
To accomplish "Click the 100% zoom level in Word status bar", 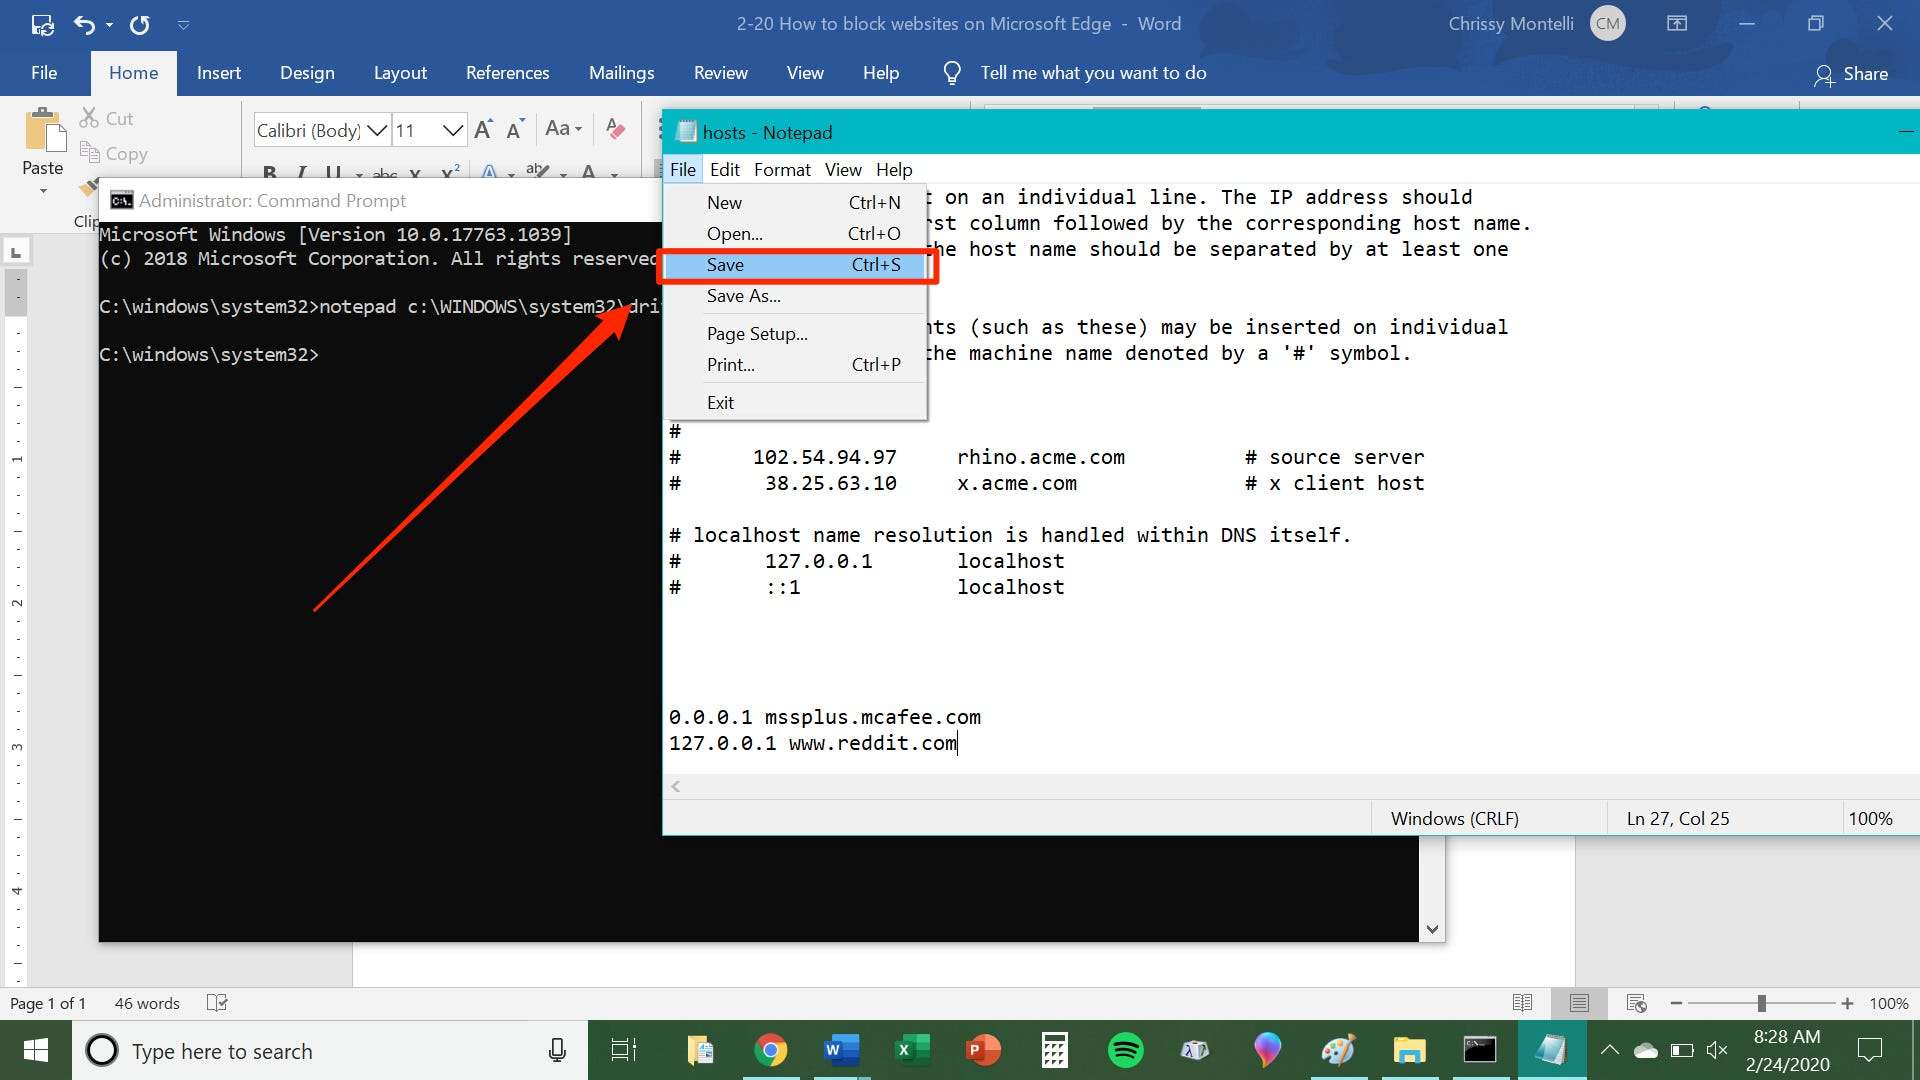I will (x=1888, y=1003).
